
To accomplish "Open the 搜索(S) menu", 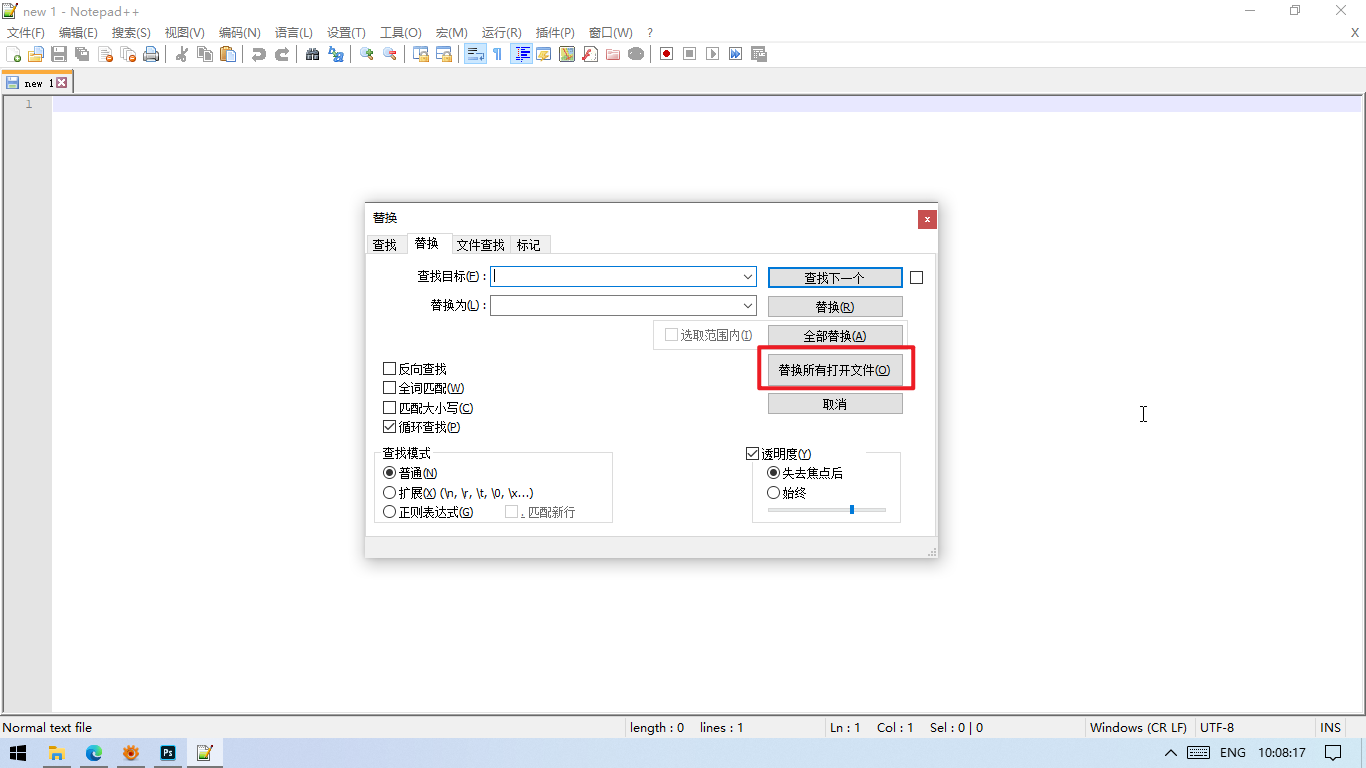I will pyautogui.click(x=131, y=33).
